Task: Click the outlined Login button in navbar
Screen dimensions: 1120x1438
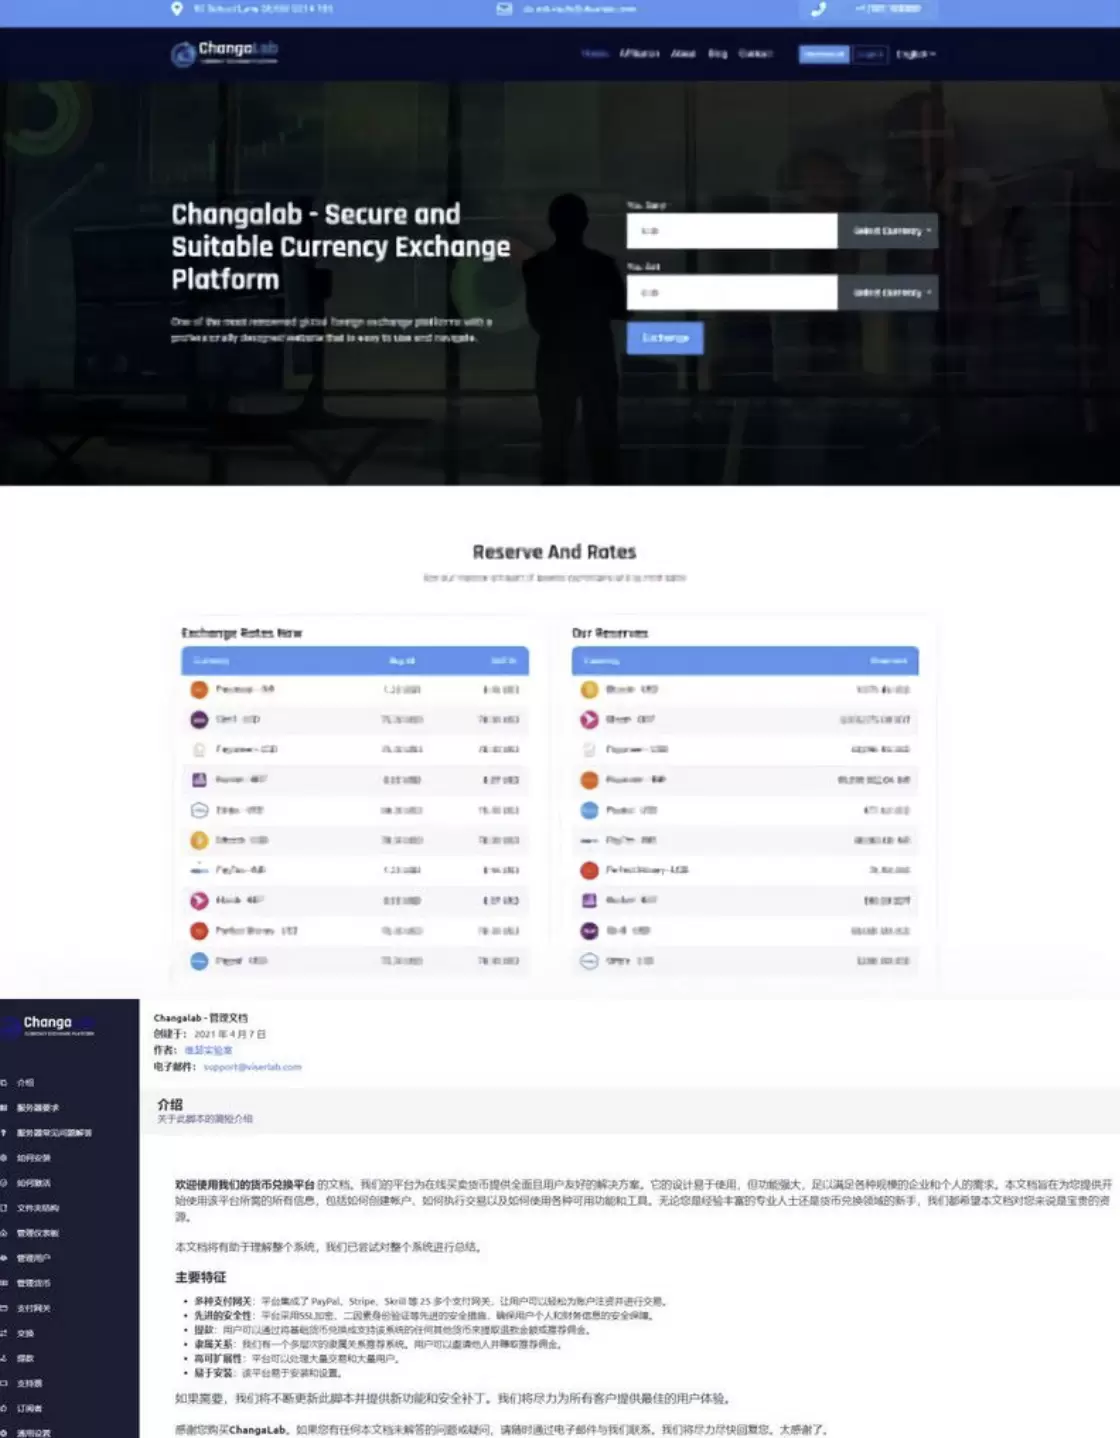Action: [x=870, y=54]
